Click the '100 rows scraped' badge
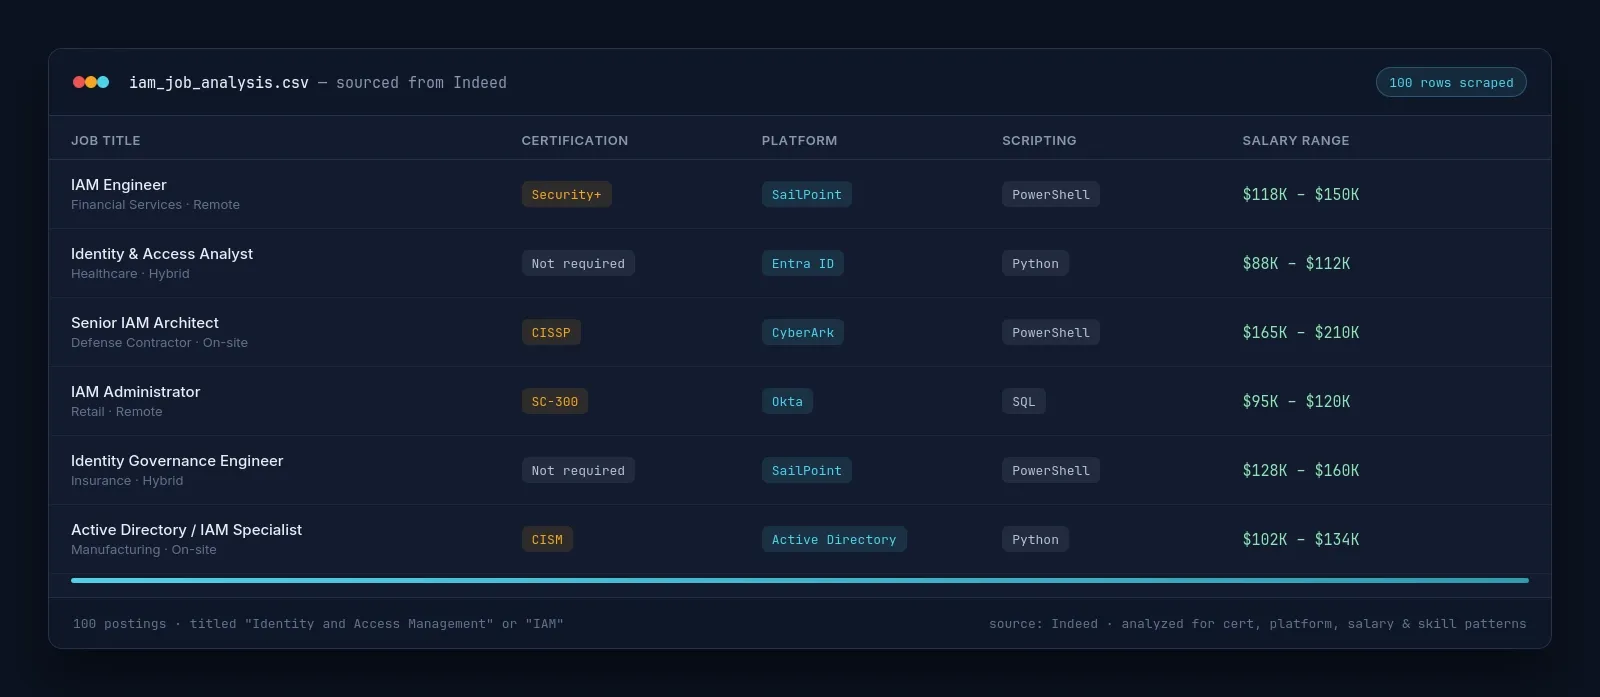Screen dimensions: 1600x697 pos(1451,83)
